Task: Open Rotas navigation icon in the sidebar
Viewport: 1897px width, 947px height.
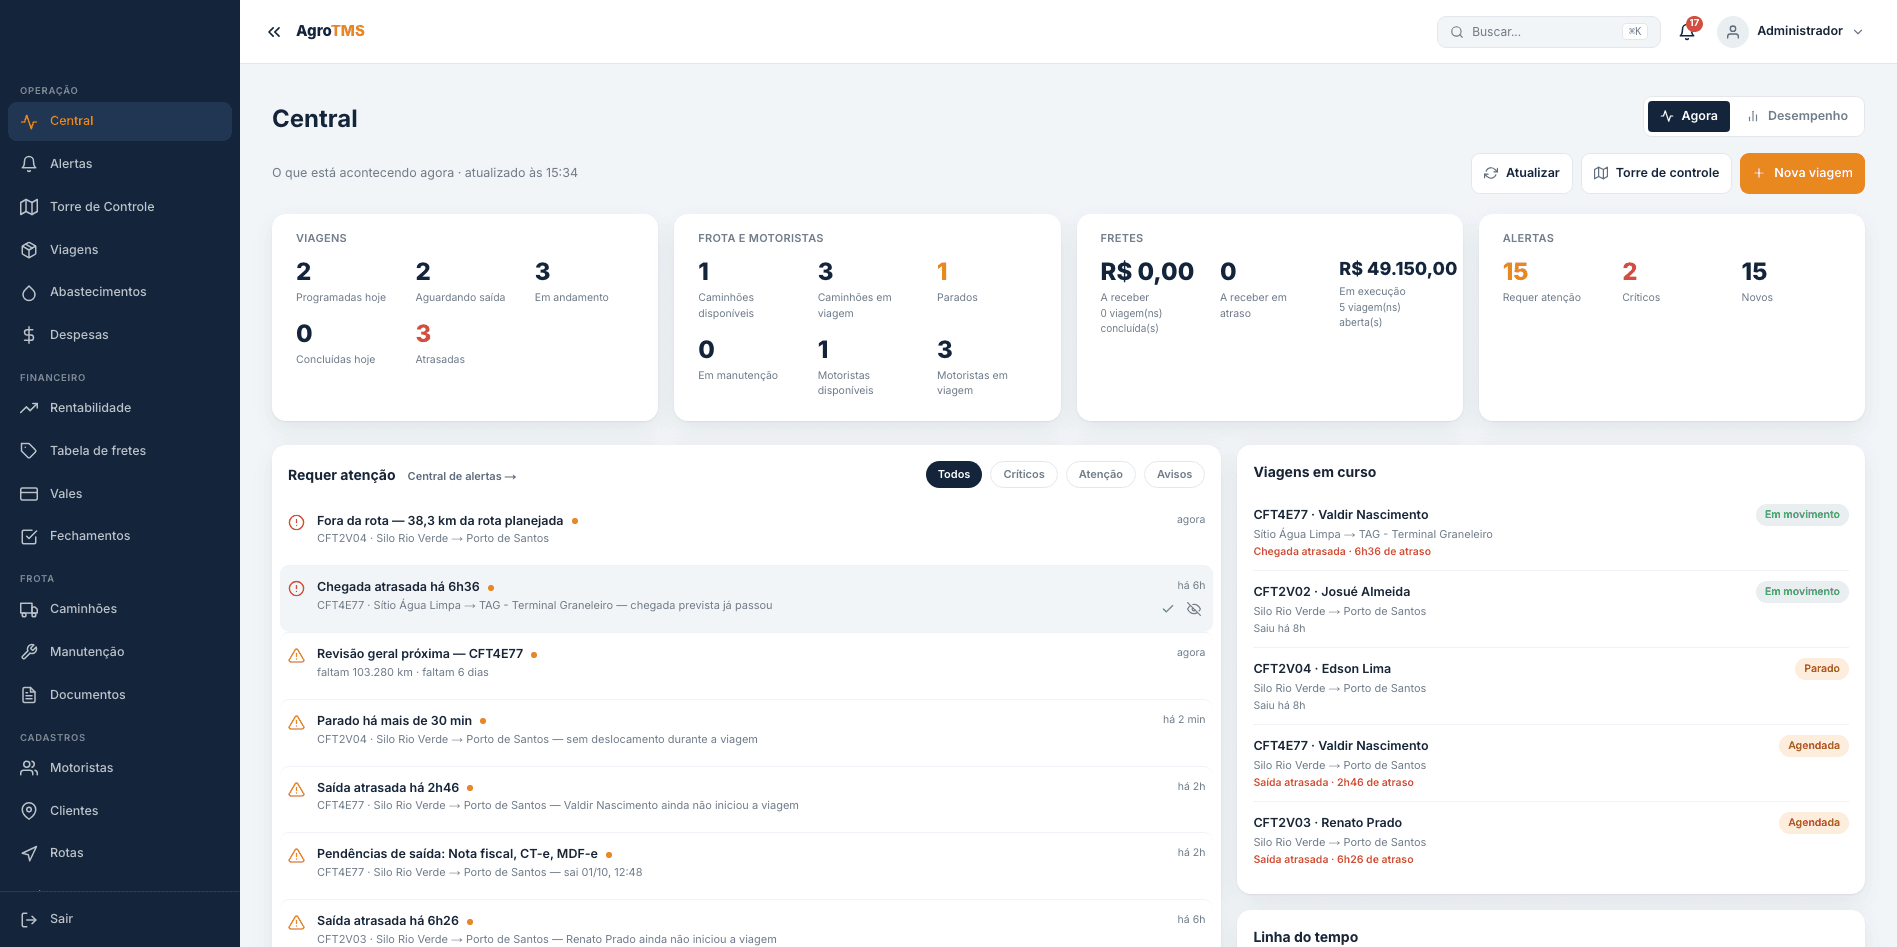Action: point(29,853)
